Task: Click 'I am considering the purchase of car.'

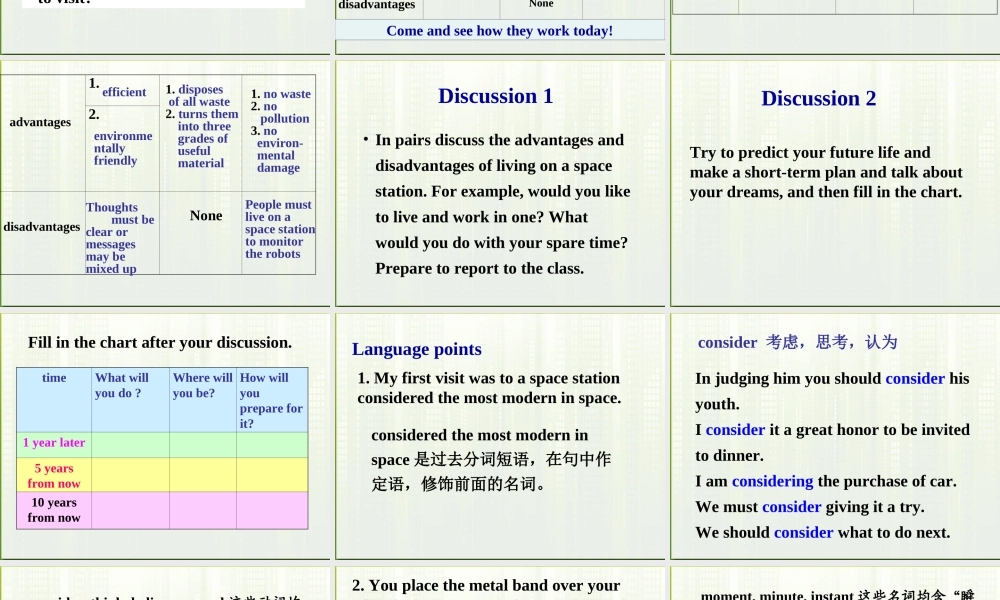Action: [x=826, y=481]
